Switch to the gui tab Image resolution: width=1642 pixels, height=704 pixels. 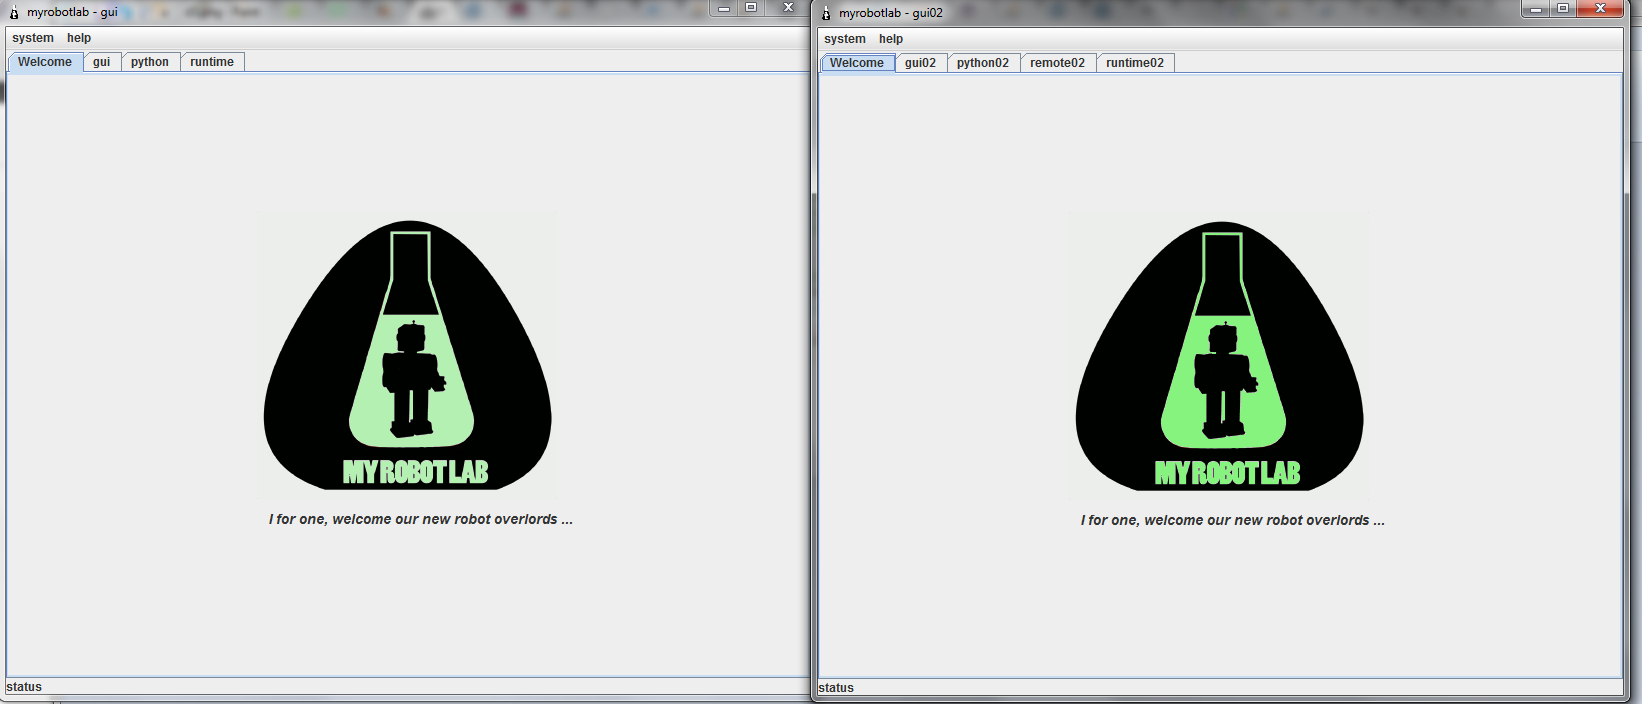tap(102, 62)
